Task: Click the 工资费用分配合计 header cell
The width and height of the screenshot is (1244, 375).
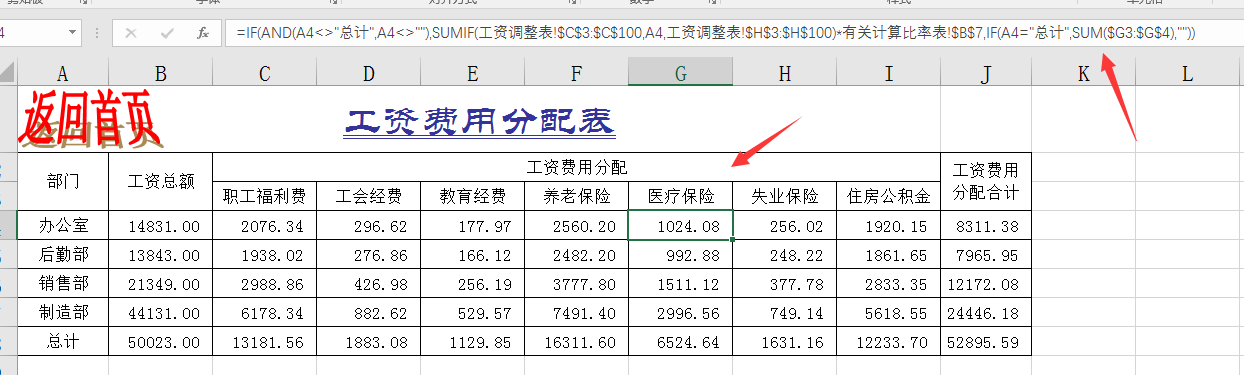Action: (985, 181)
